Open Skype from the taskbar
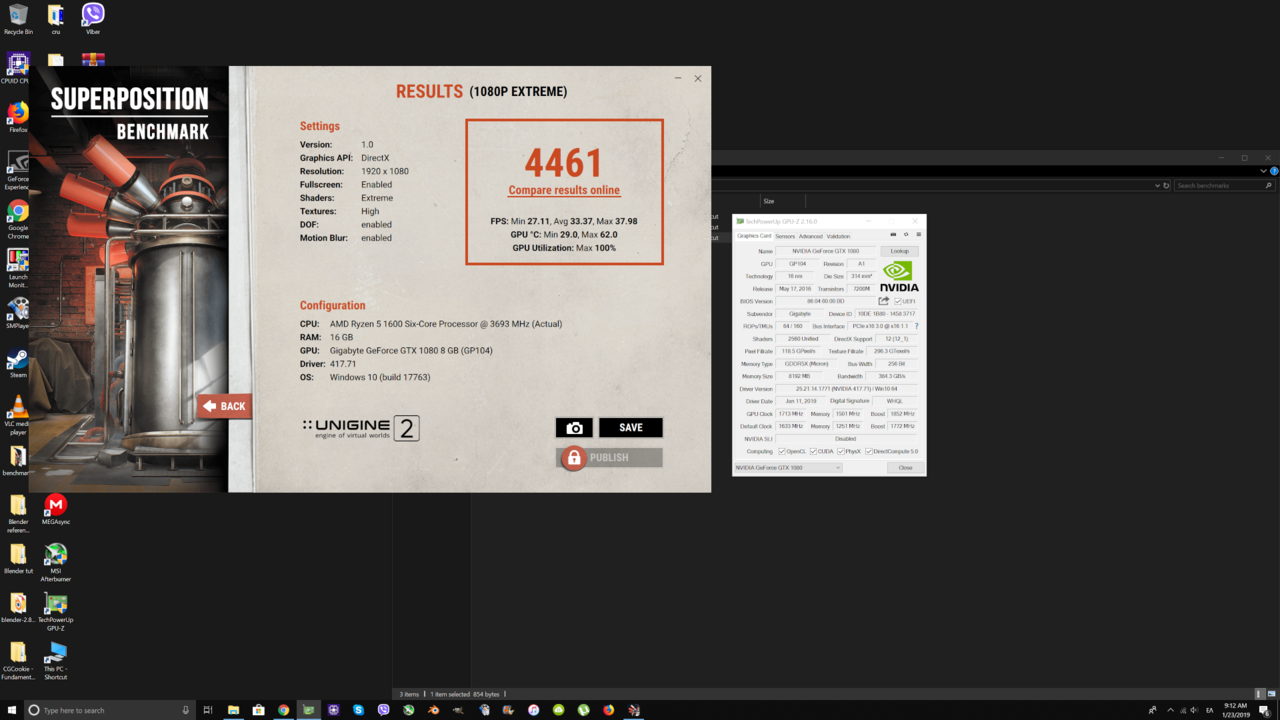 point(358,710)
